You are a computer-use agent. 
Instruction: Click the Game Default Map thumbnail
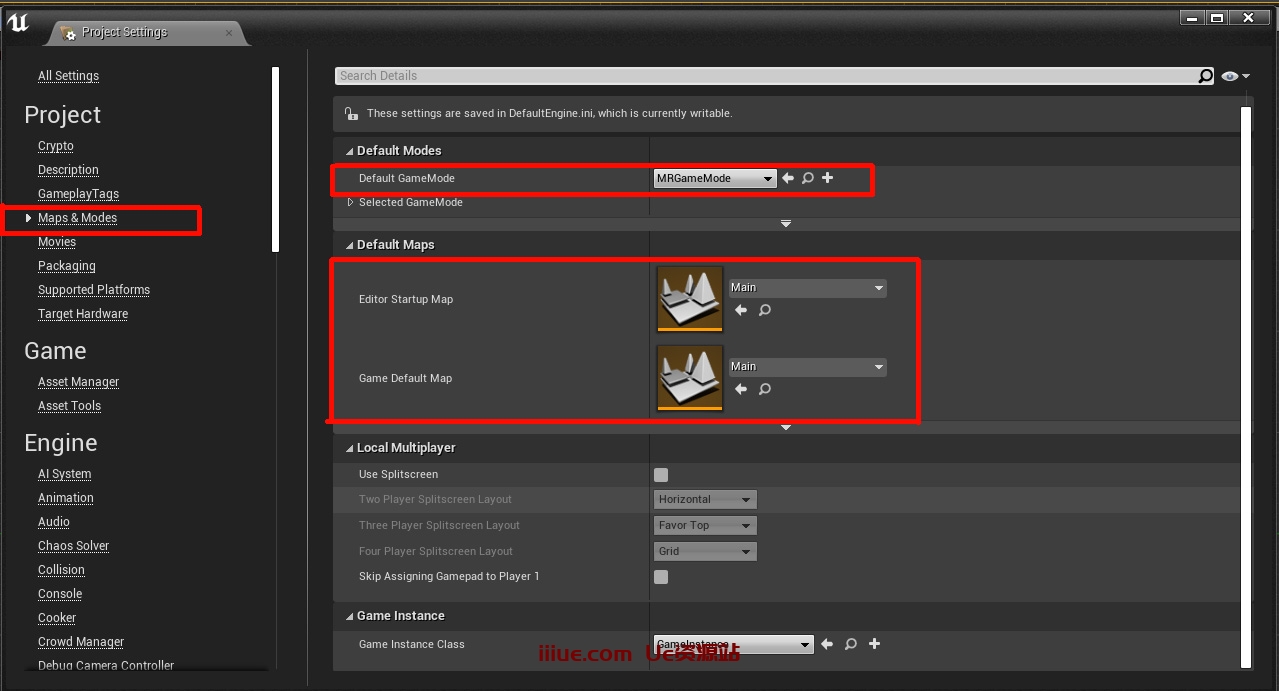pyautogui.click(x=690, y=378)
